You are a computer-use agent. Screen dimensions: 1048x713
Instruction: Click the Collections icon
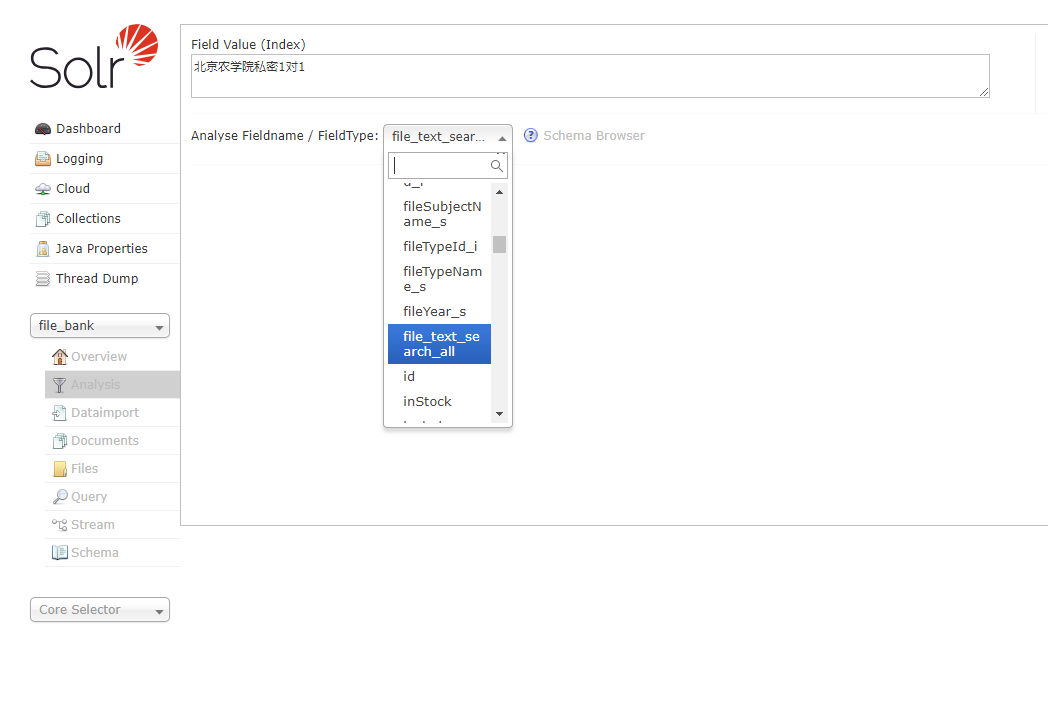point(43,219)
